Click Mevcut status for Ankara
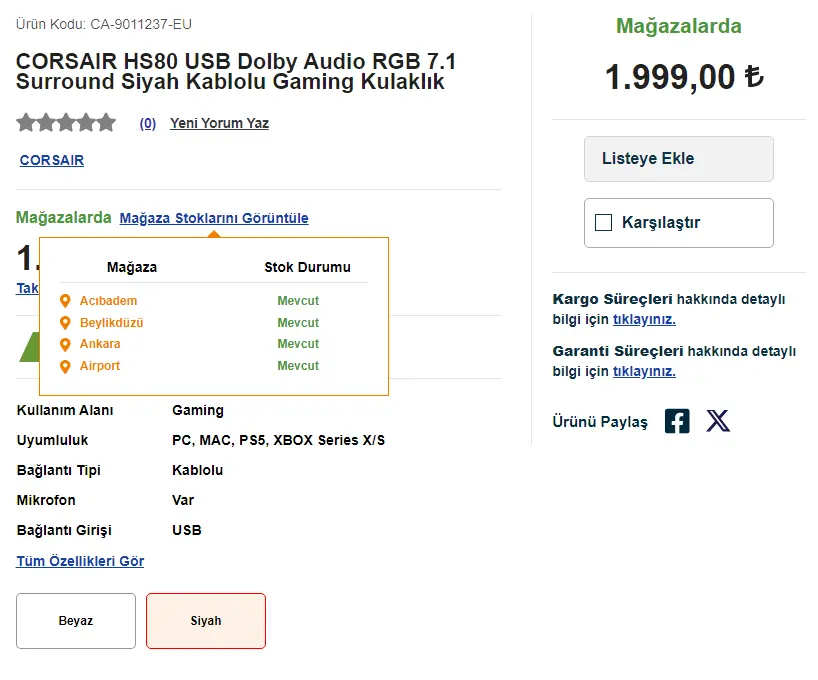The height and width of the screenshot is (680, 818). (x=298, y=344)
